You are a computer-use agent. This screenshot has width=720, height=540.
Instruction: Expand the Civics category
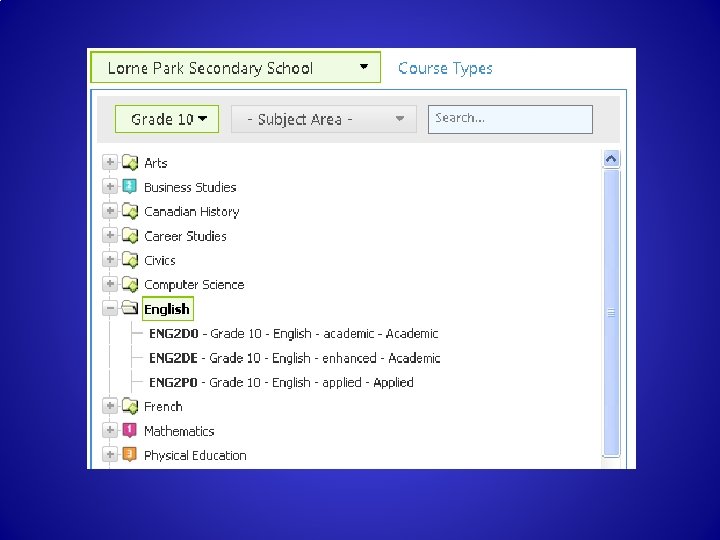(x=110, y=260)
